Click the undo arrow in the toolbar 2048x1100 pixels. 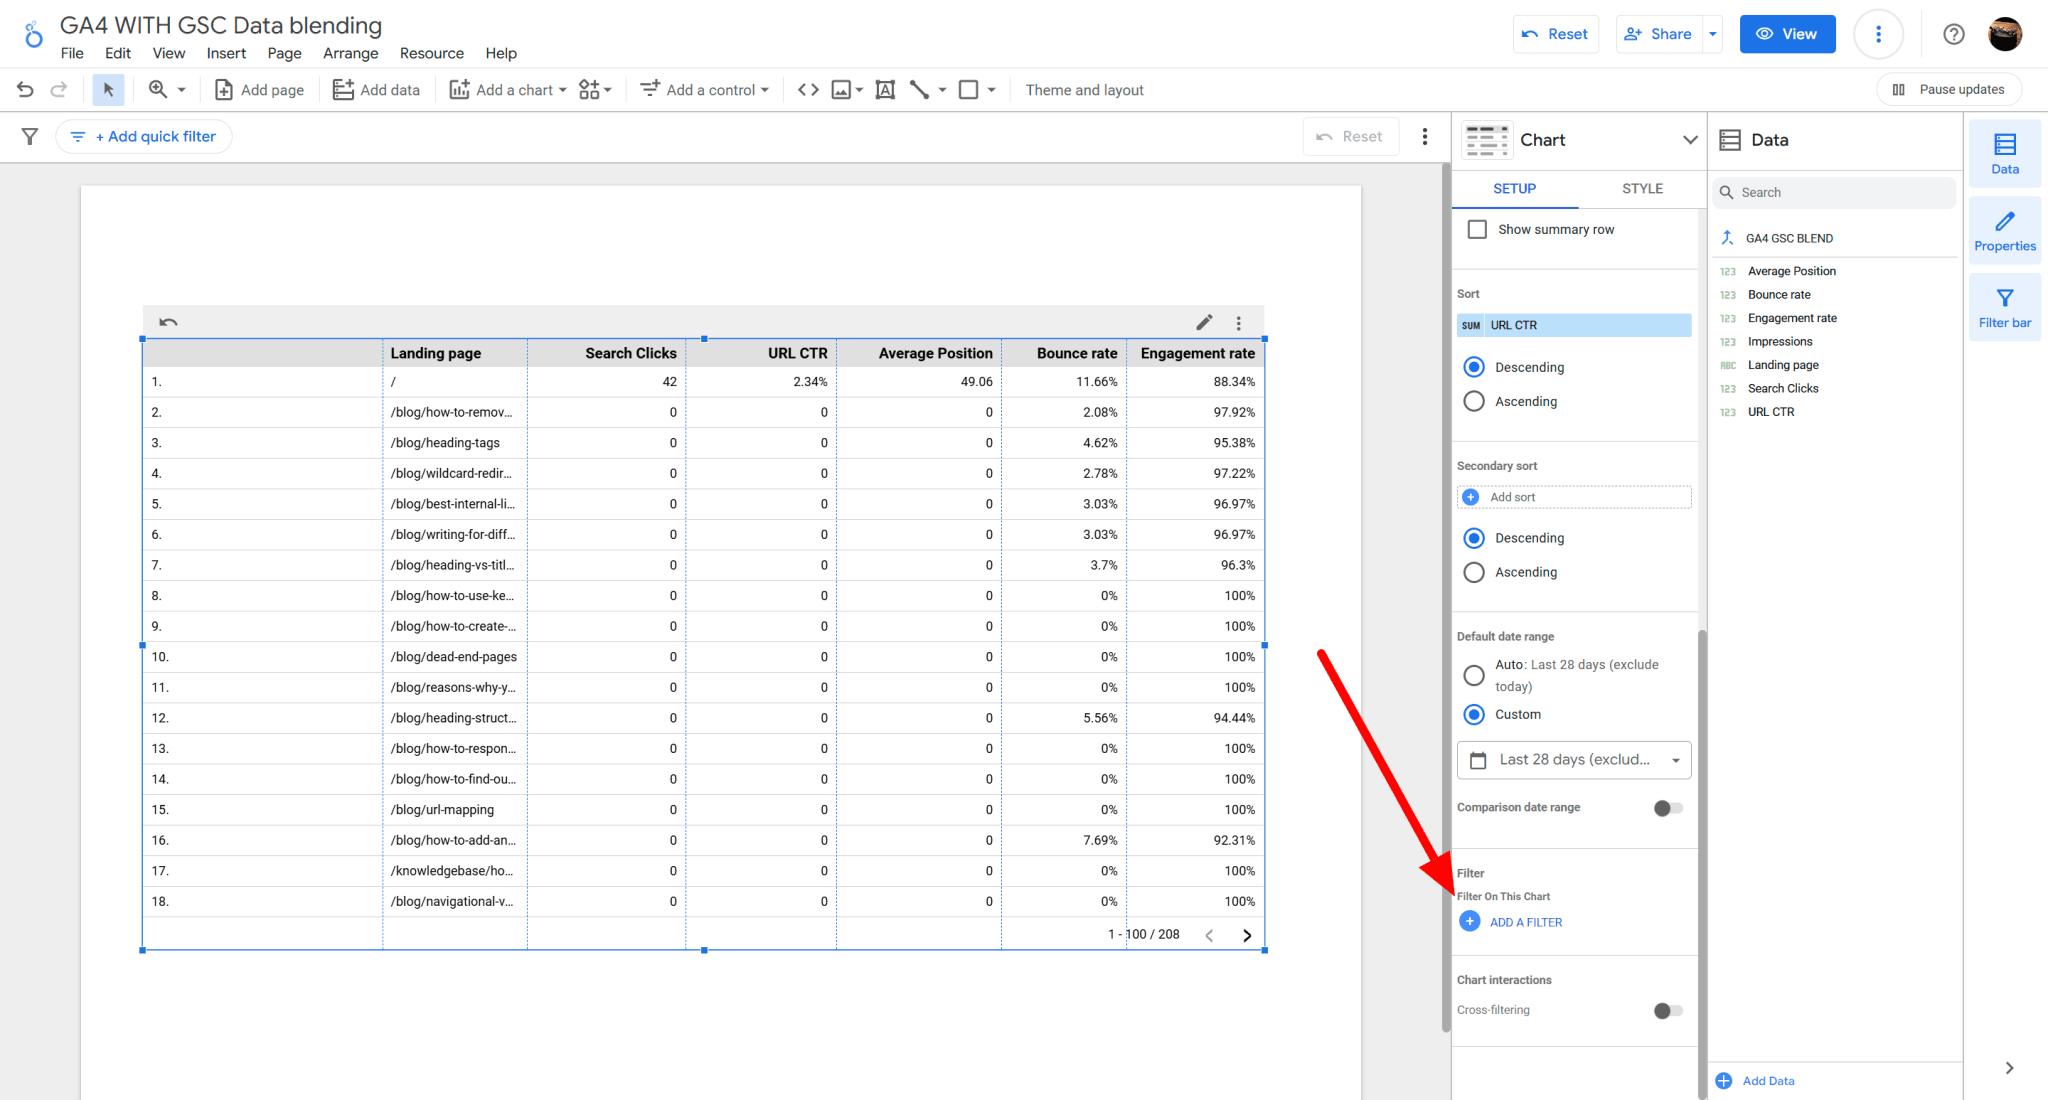24,89
